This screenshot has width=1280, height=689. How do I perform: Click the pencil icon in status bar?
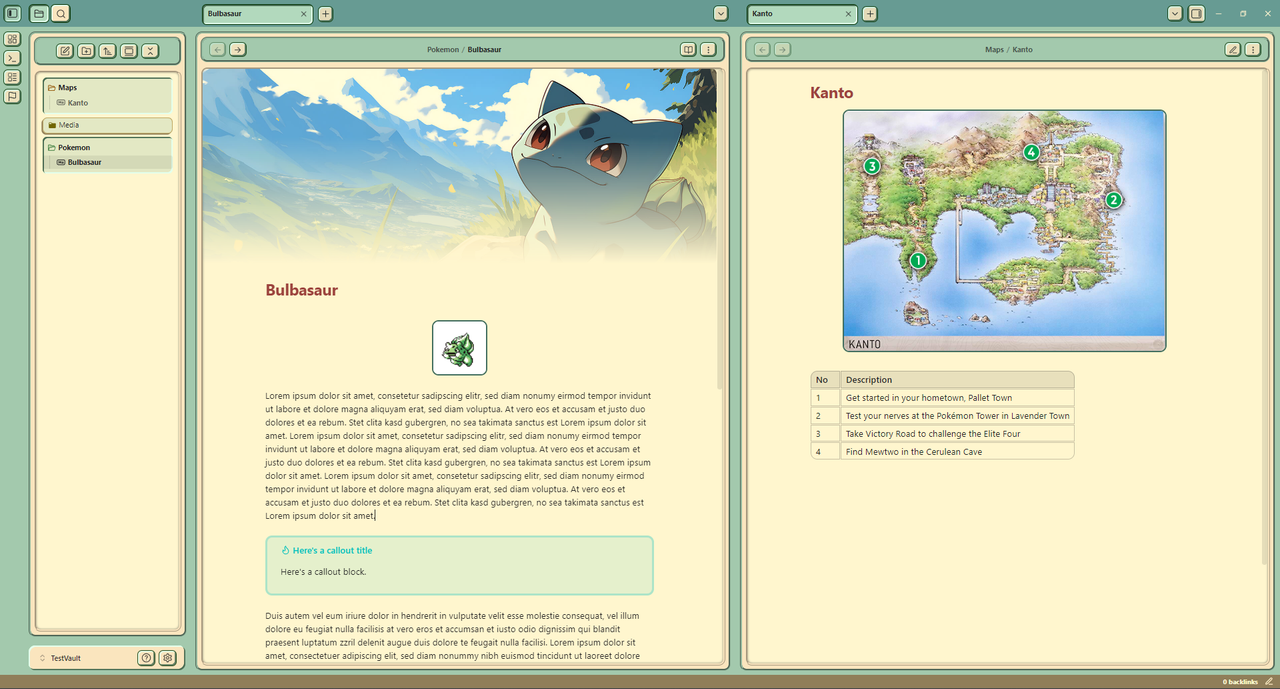click(1269, 682)
